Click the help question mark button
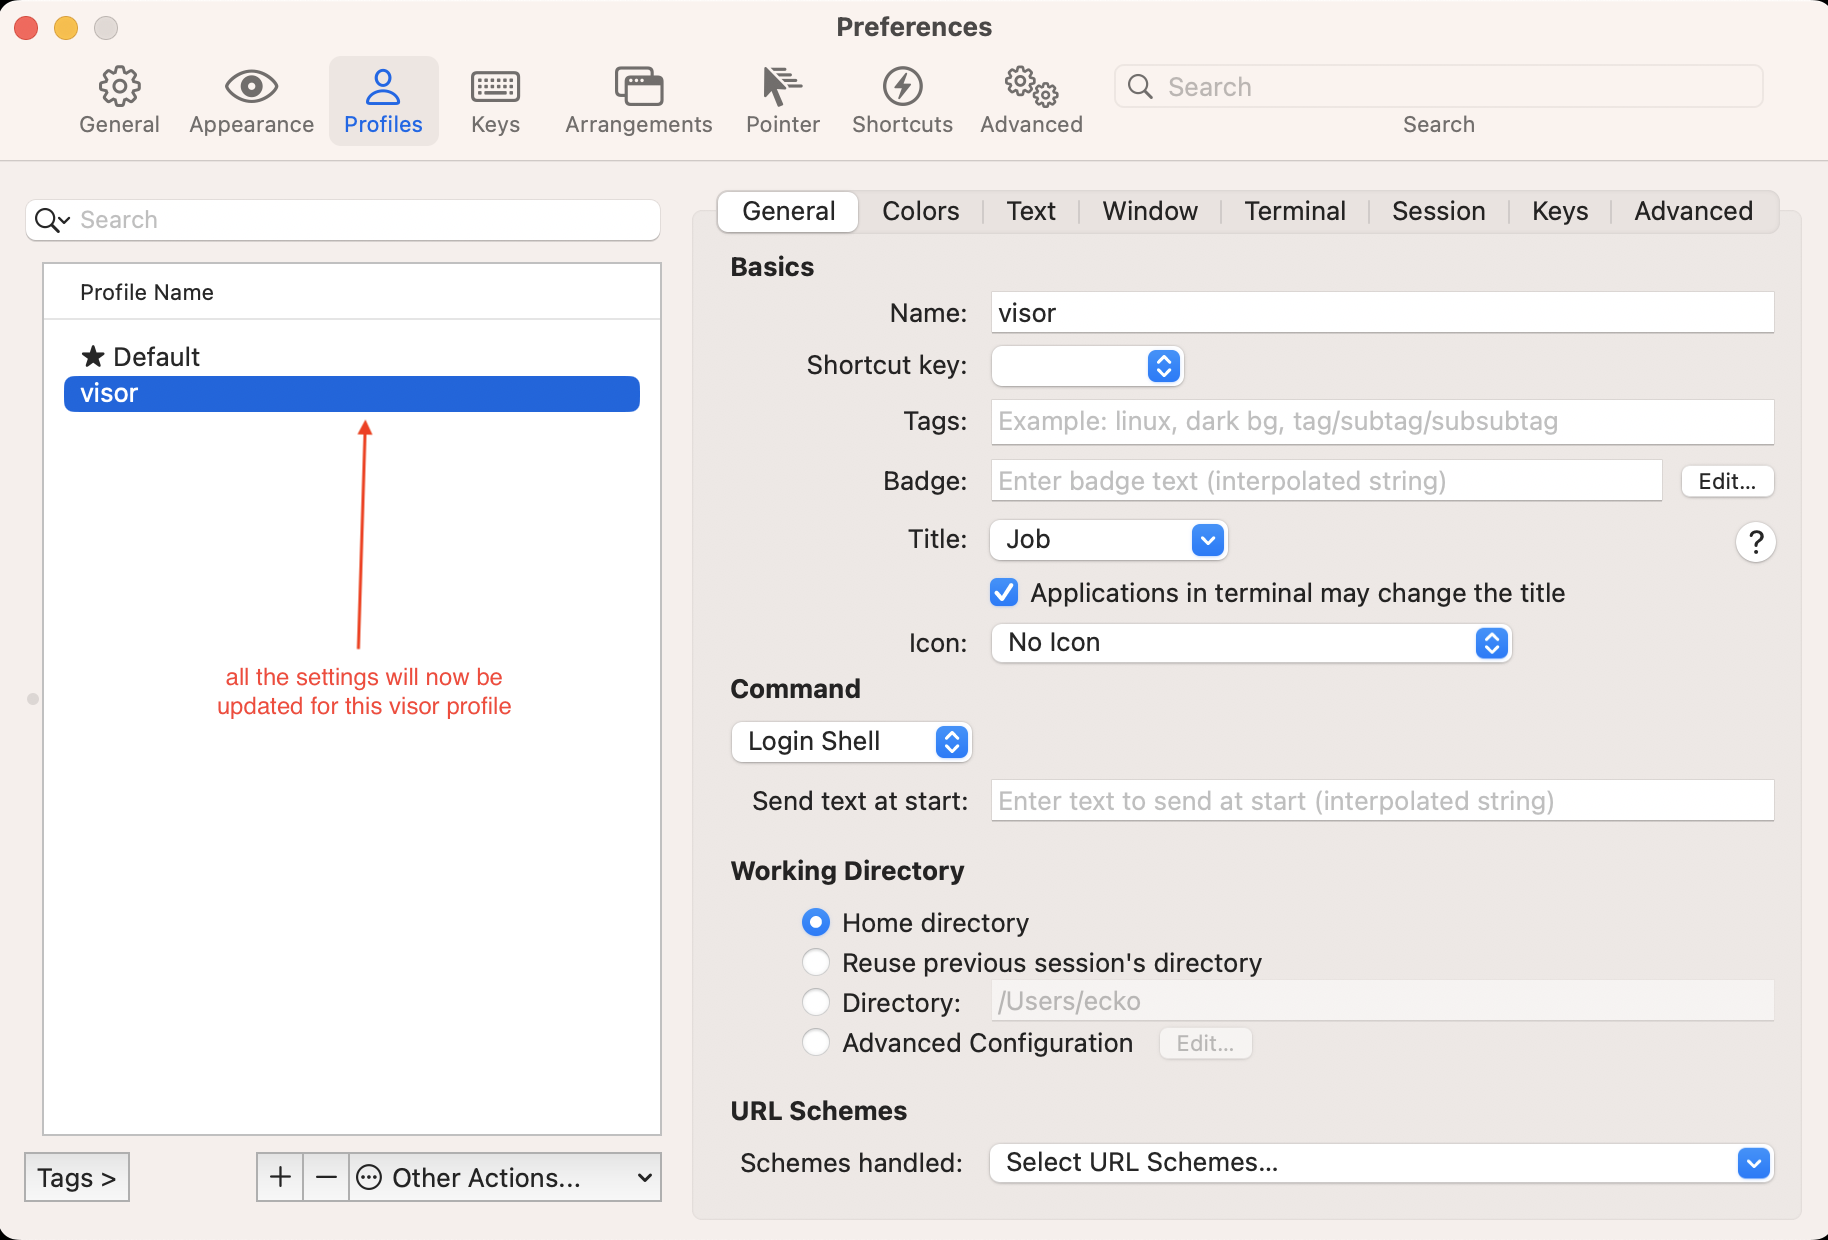 pyautogui.click(x=1755, y=542)
